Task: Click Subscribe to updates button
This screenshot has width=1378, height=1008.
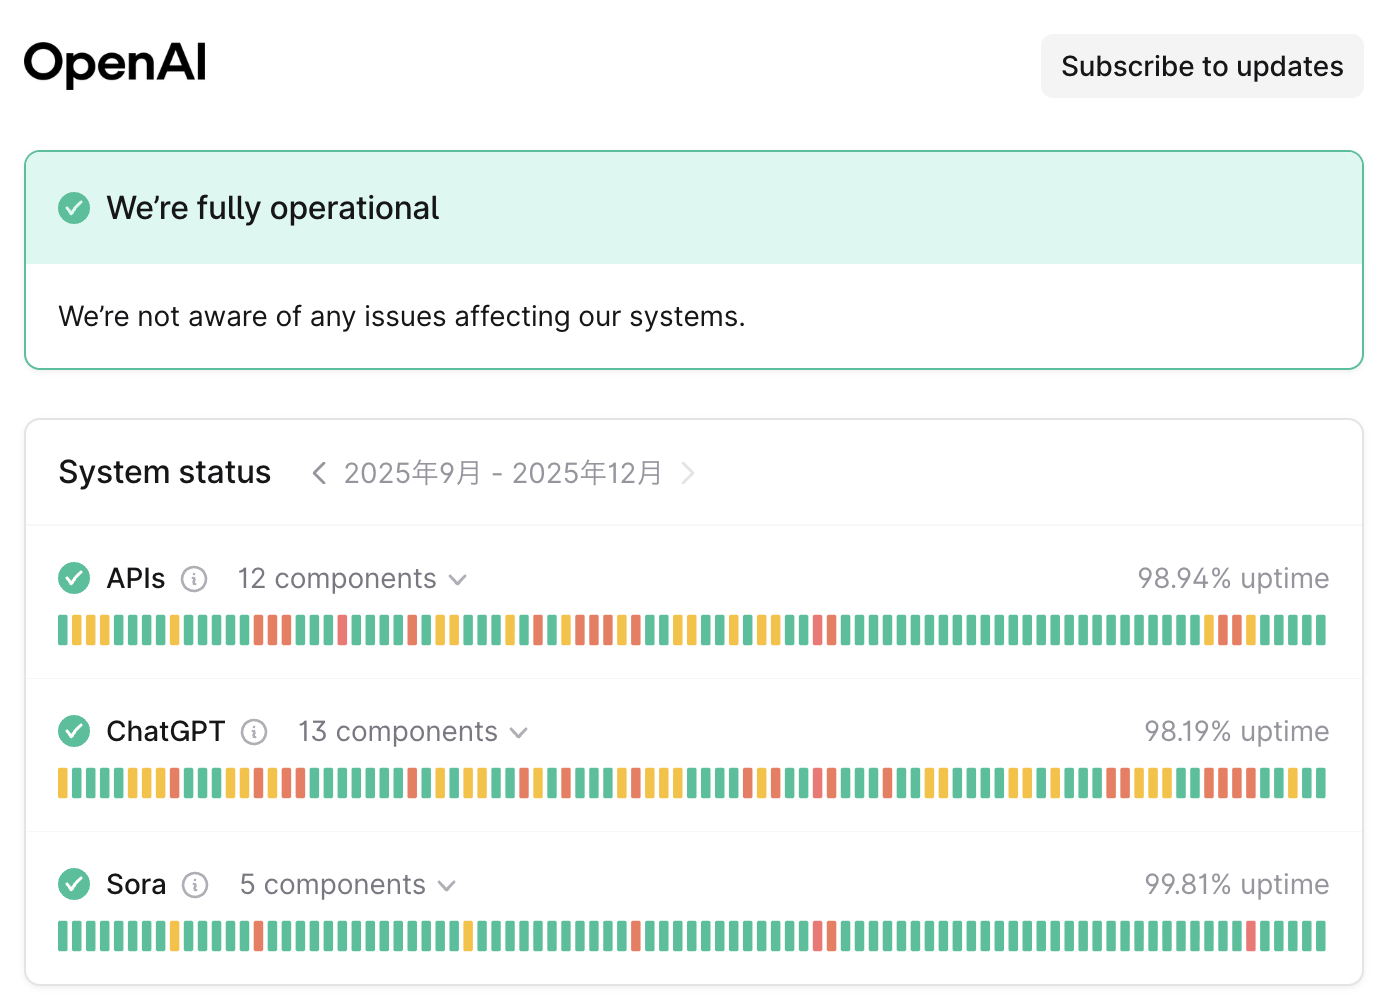Action: 1202,66
